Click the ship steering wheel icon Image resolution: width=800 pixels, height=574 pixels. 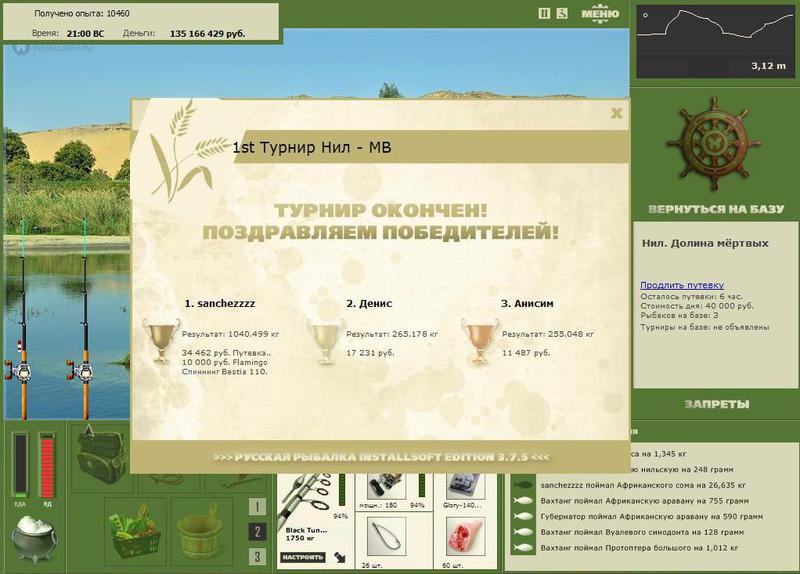click(x=714, y=145)
